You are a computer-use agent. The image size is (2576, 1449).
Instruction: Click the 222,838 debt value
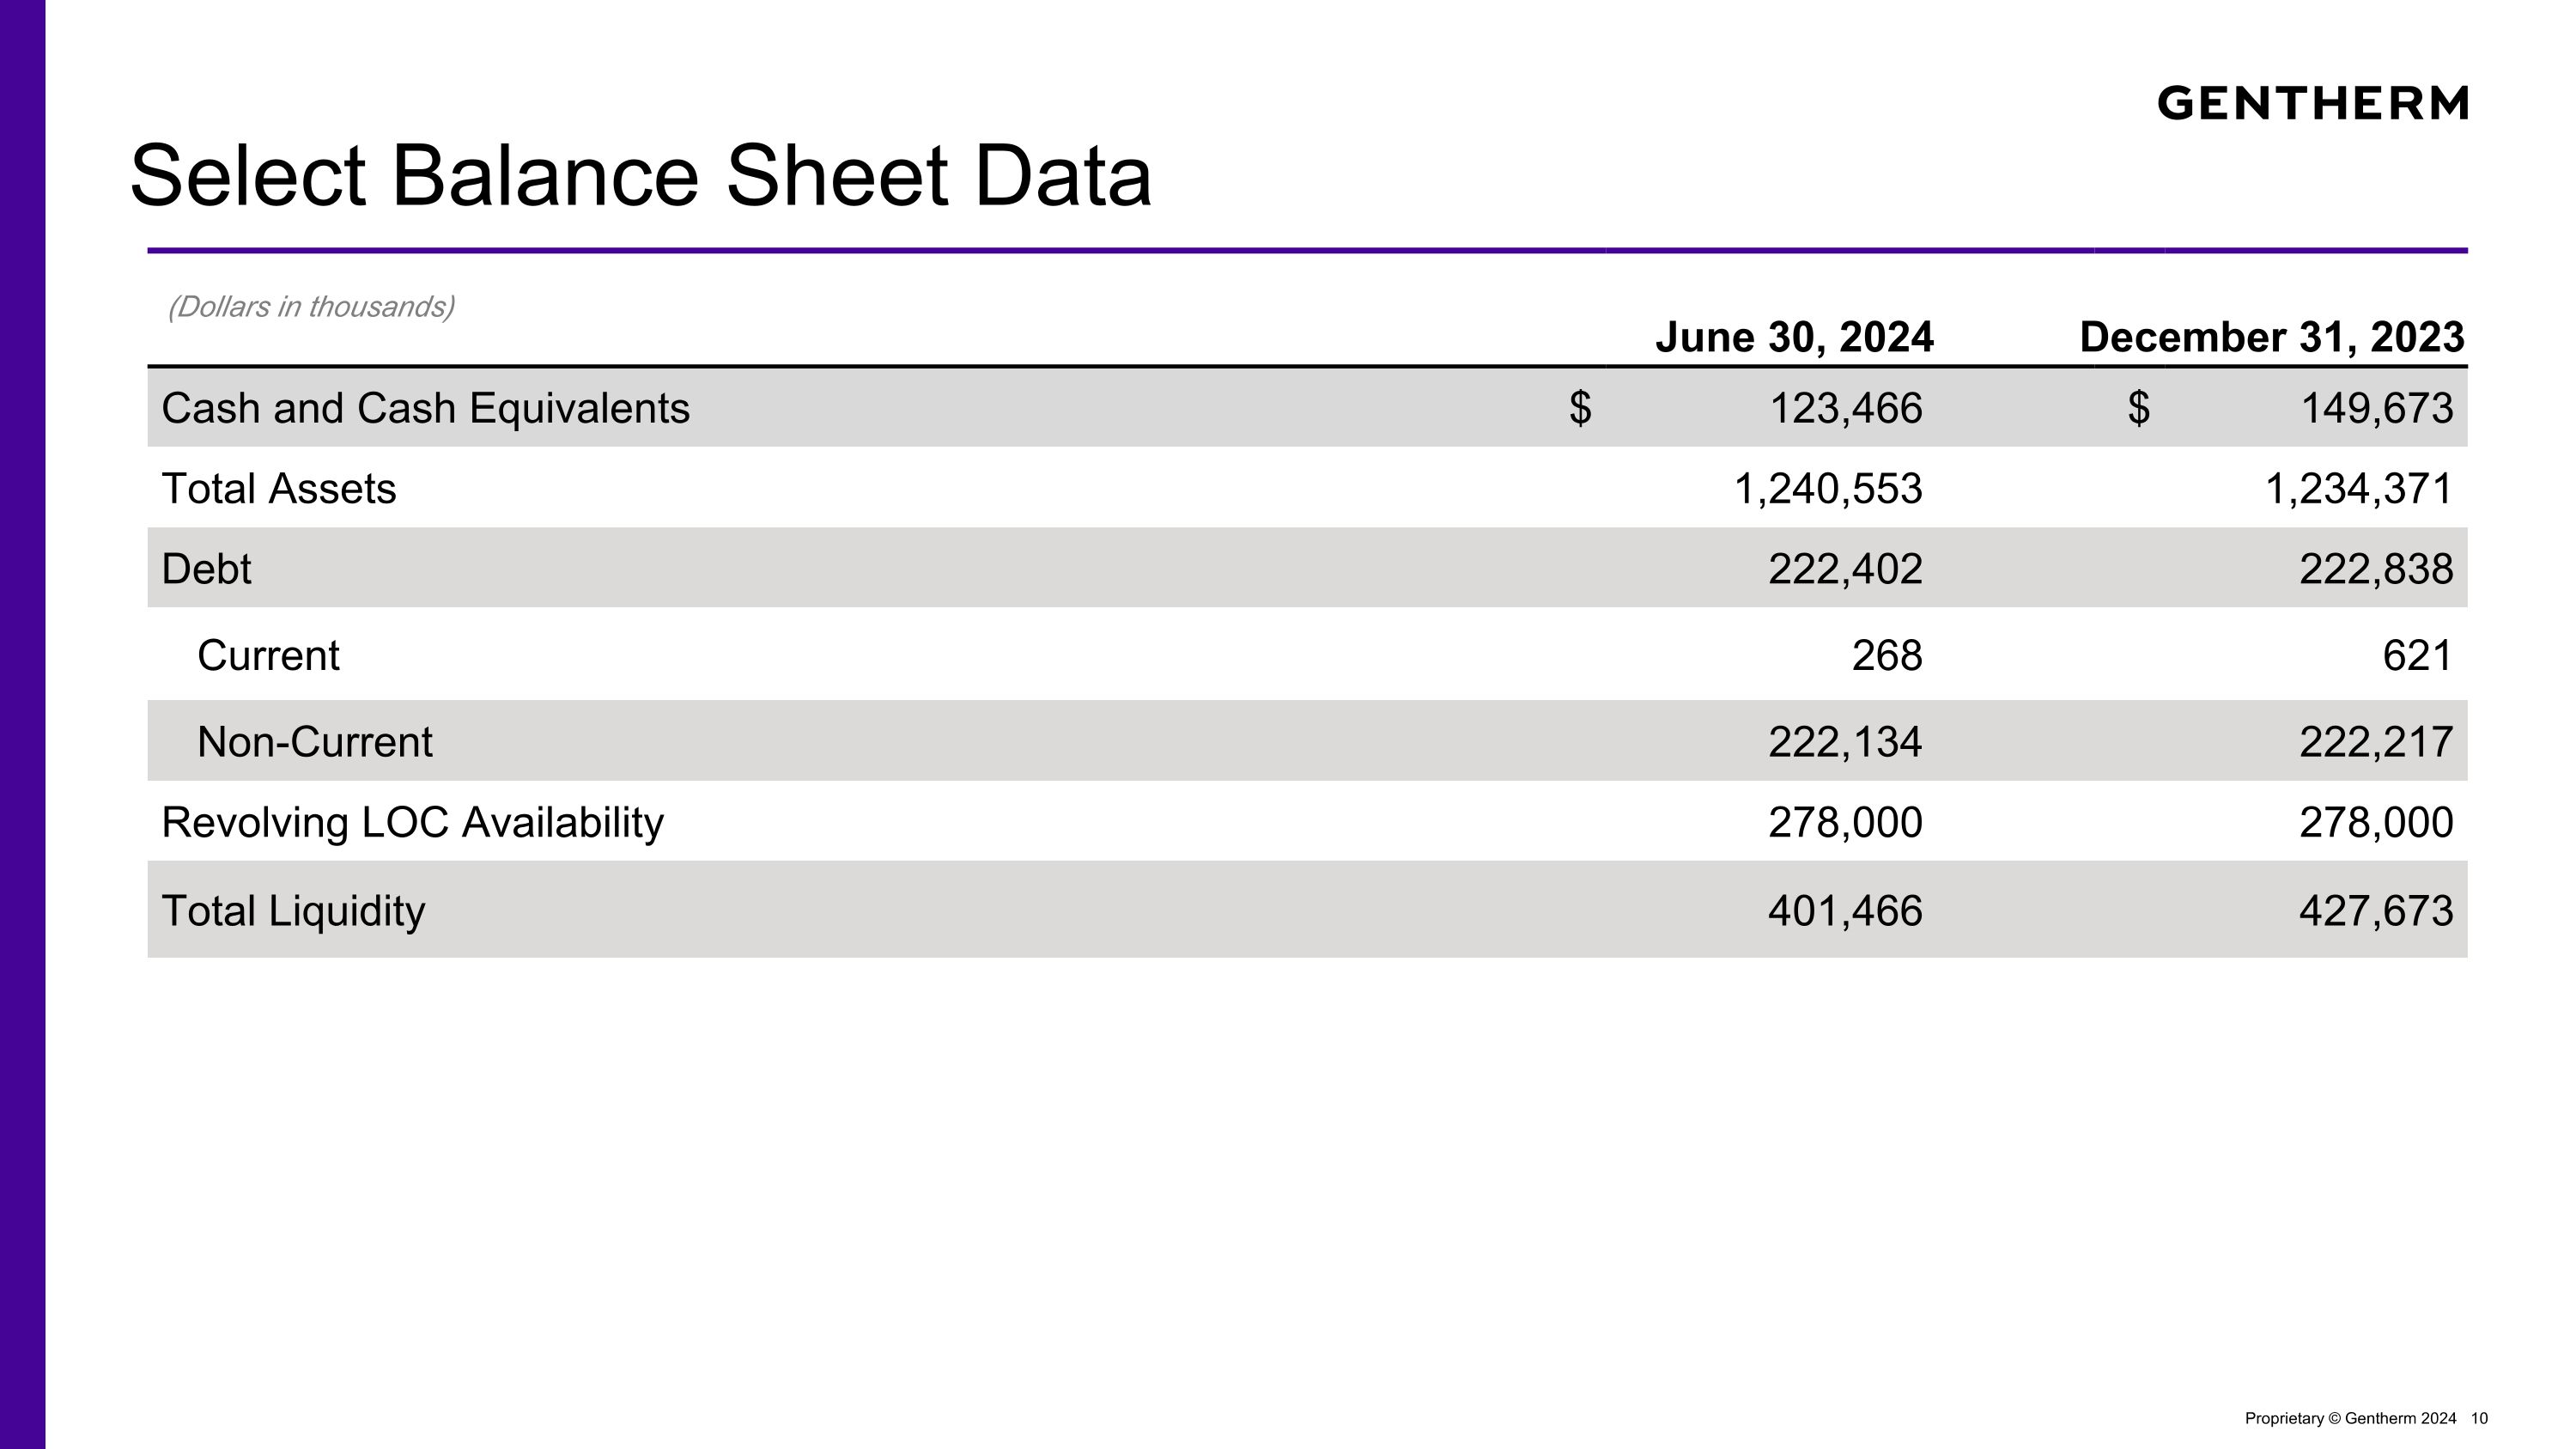tap(2376, 569)
